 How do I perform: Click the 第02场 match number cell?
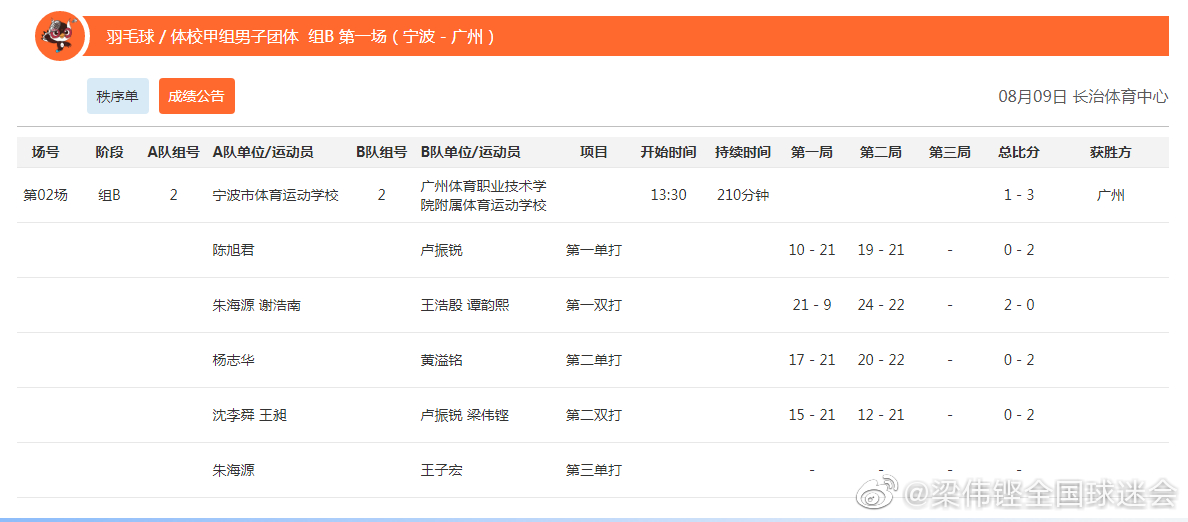[46, 196]
